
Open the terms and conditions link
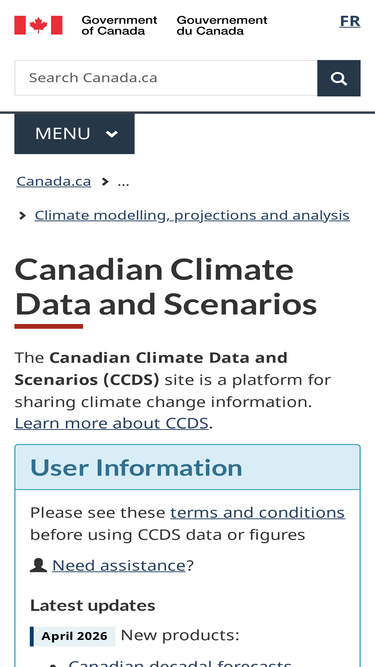[258, 513]
